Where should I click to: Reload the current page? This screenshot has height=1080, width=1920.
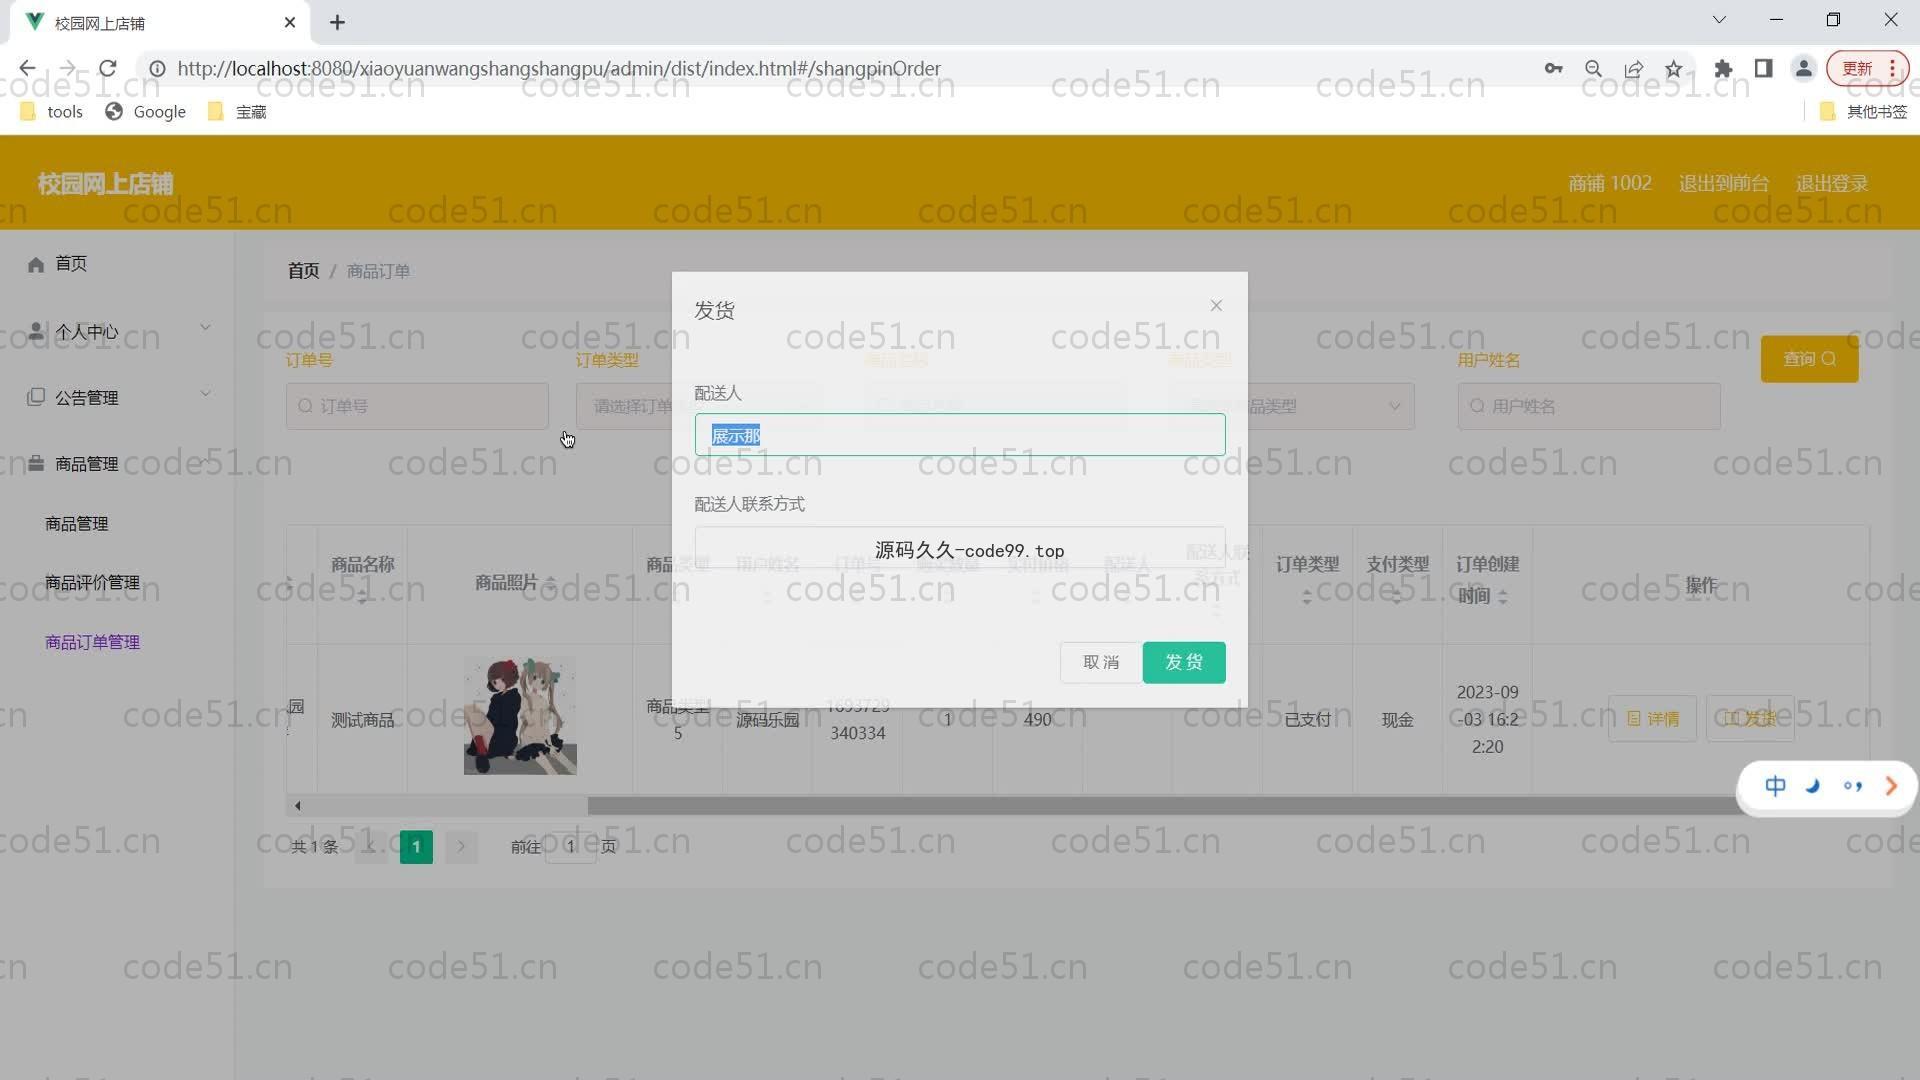tap(108, 68)
